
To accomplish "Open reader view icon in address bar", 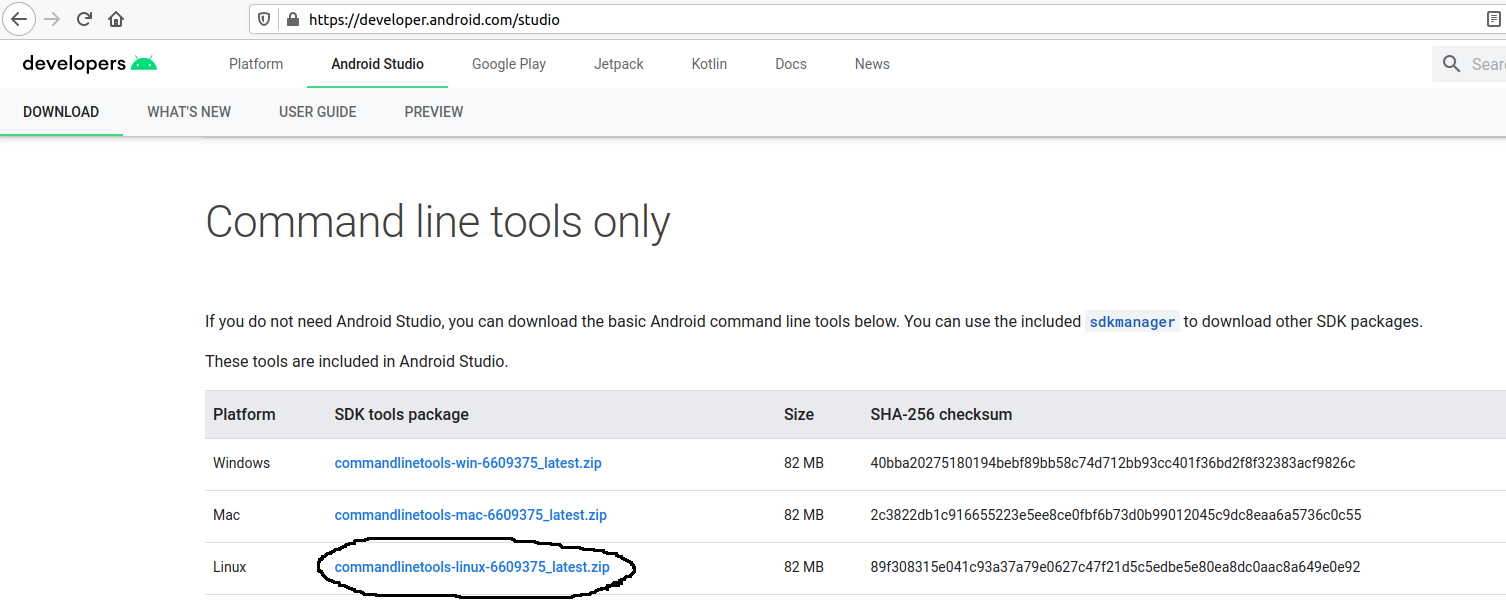I will coord(1494,19).
